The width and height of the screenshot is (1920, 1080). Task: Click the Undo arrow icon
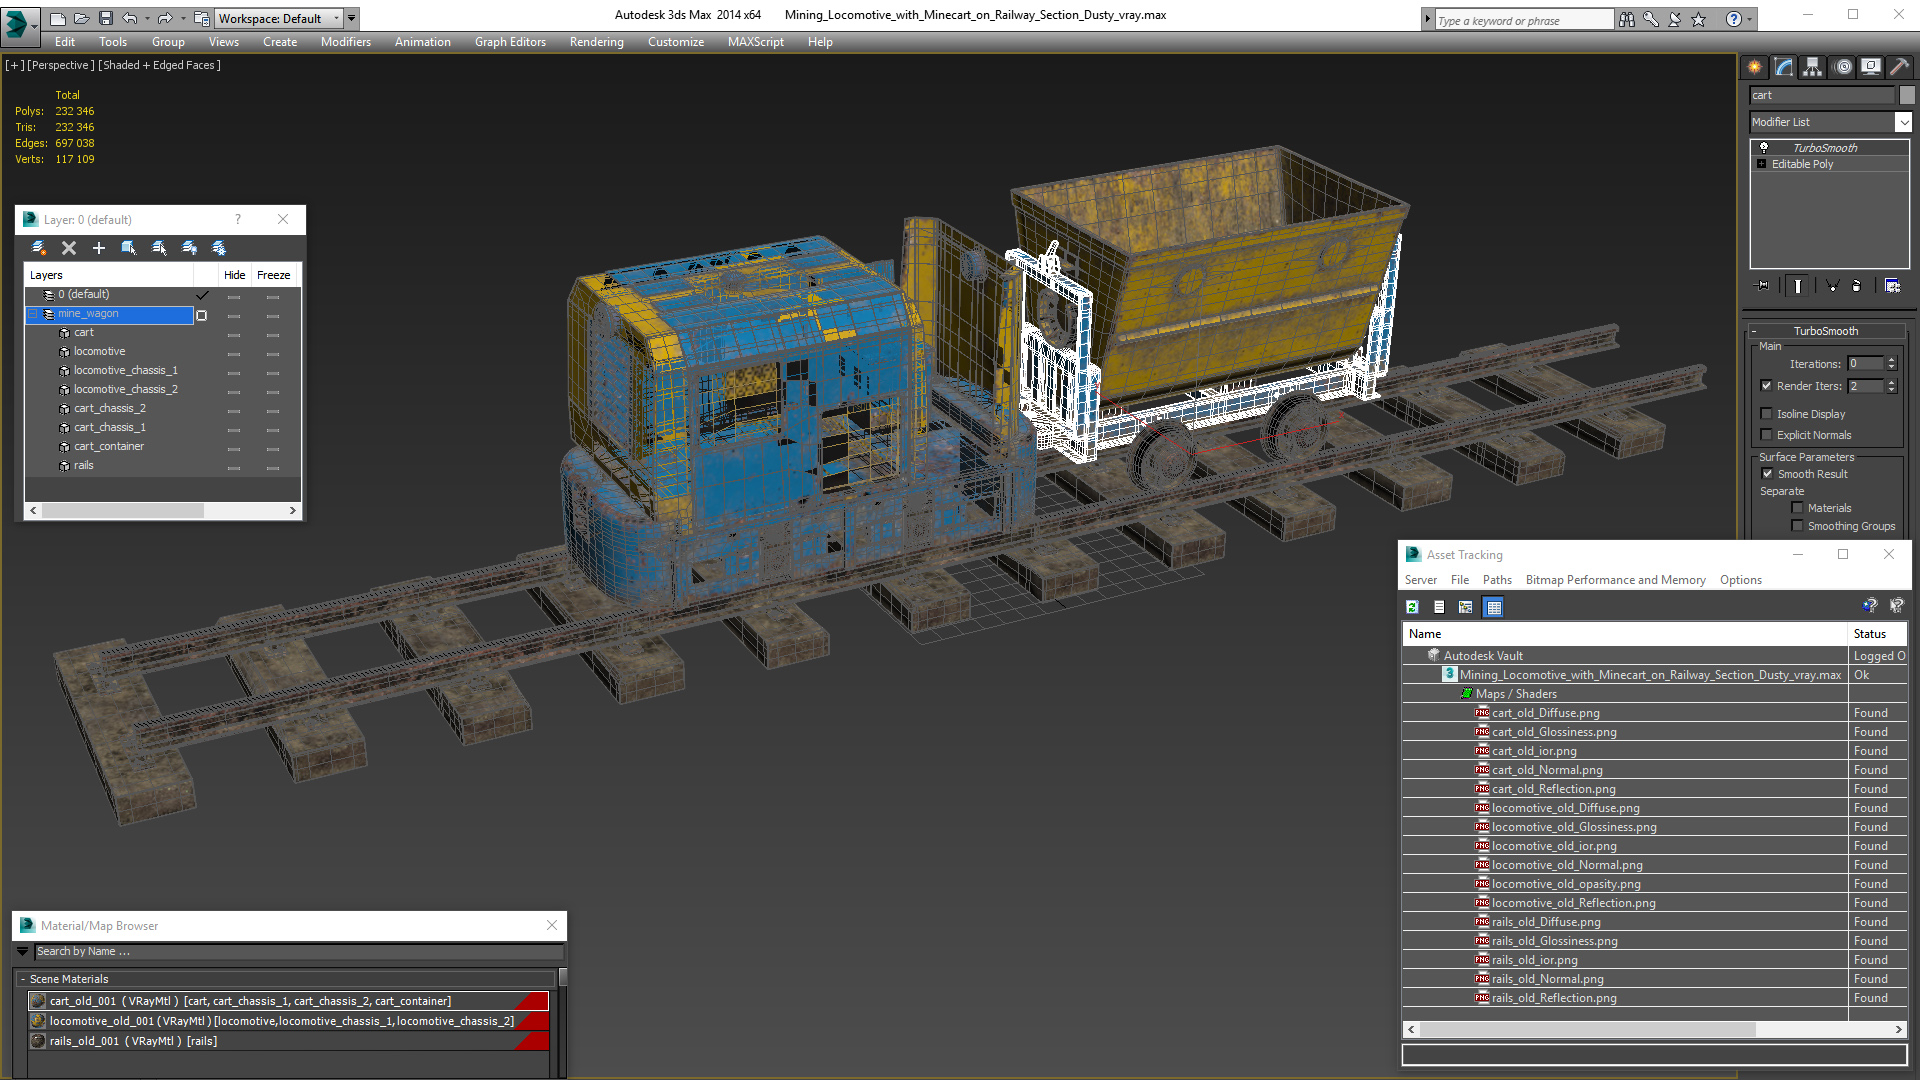pos(130,18)
